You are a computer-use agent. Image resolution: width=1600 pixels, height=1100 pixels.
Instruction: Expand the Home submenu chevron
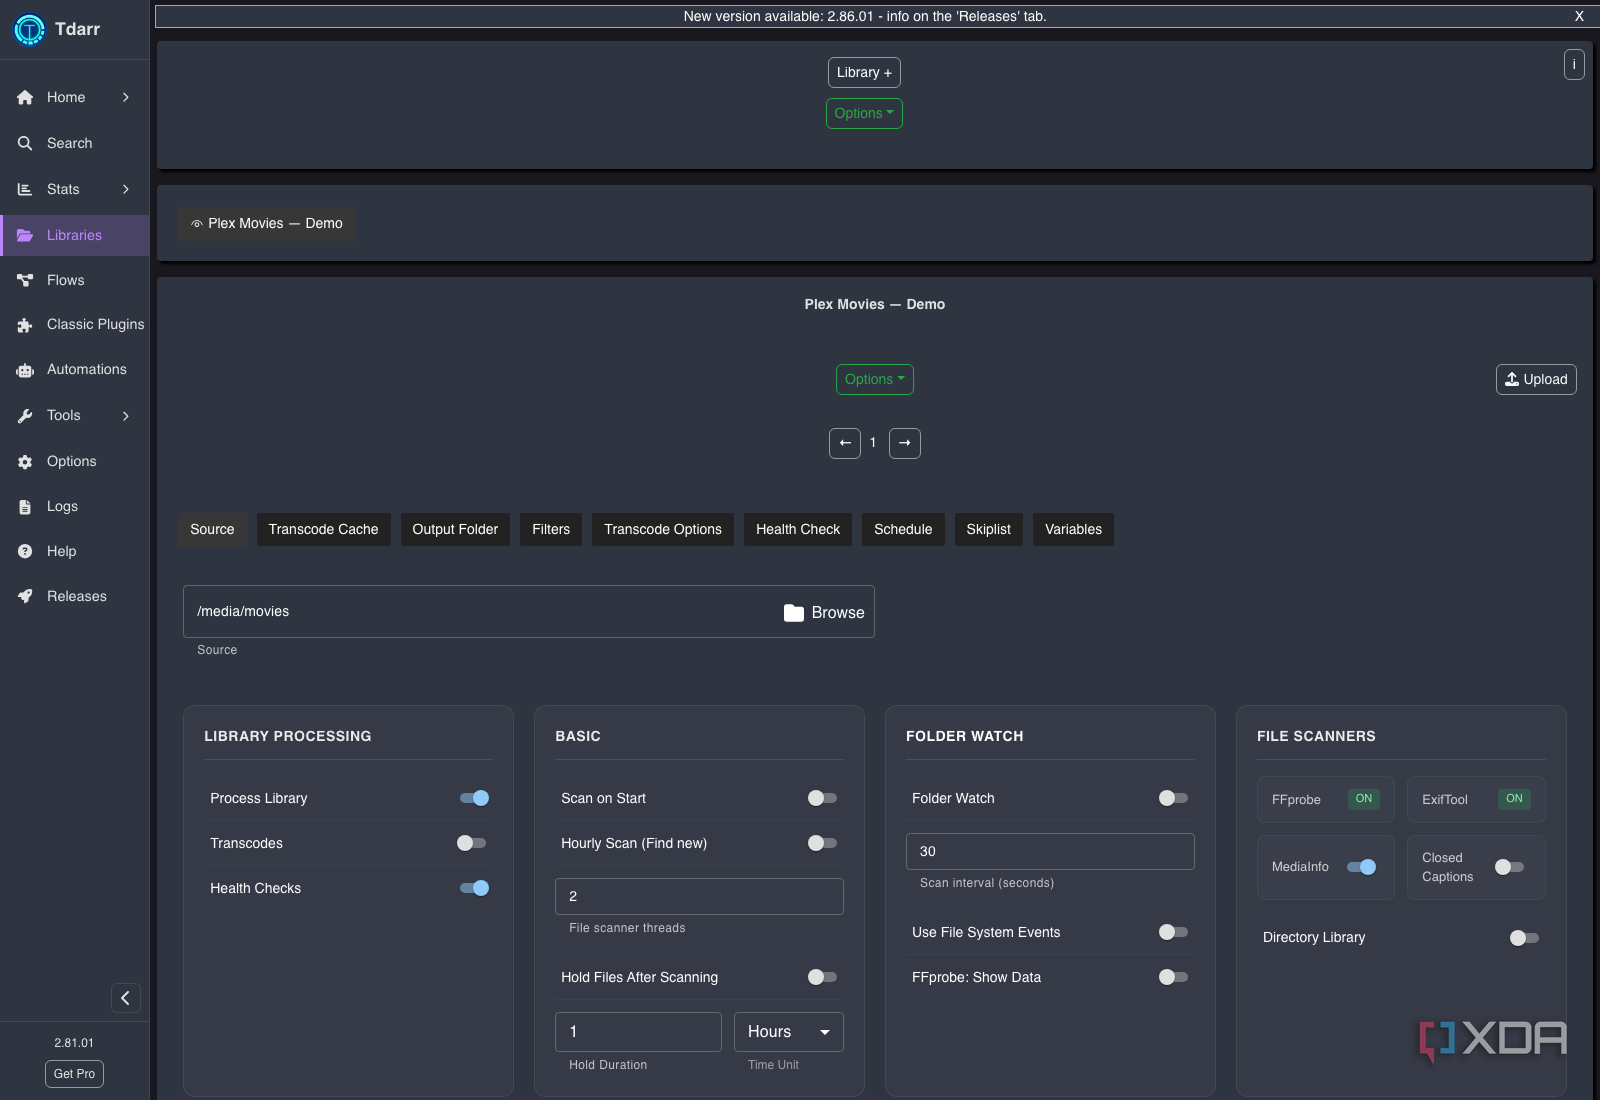[126, 97]
